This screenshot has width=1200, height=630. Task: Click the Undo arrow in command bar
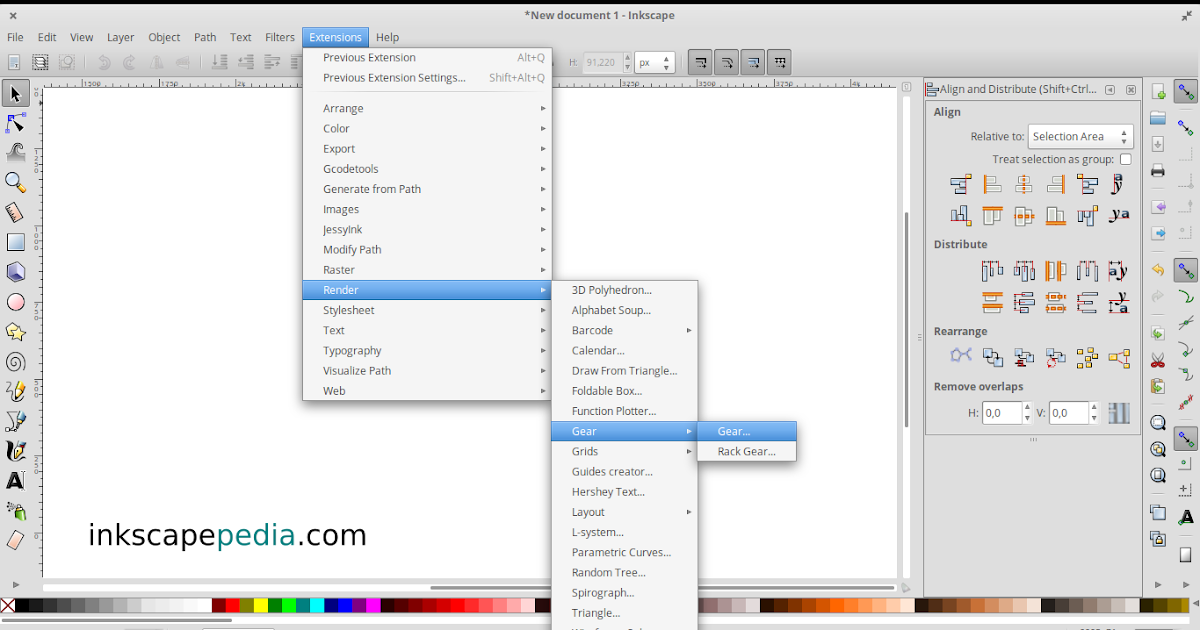pos(1158,270)
